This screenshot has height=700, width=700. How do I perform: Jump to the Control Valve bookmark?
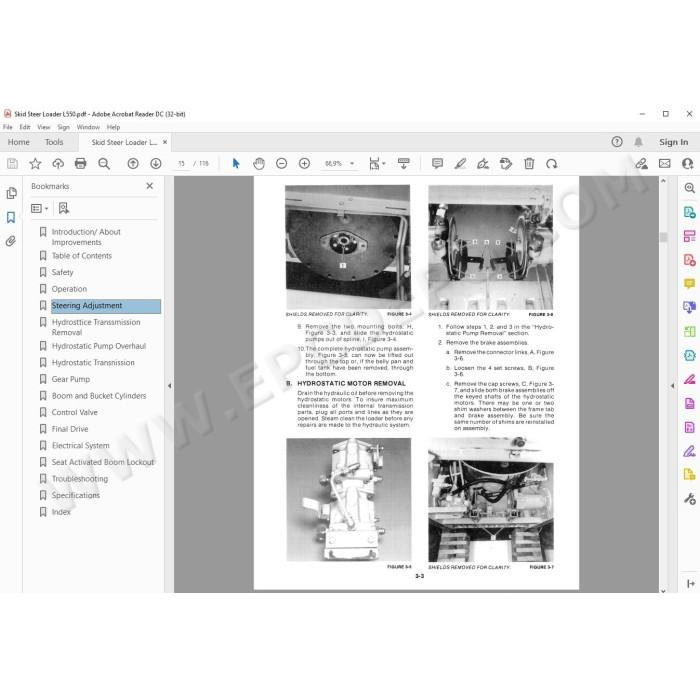pos(75,412)
